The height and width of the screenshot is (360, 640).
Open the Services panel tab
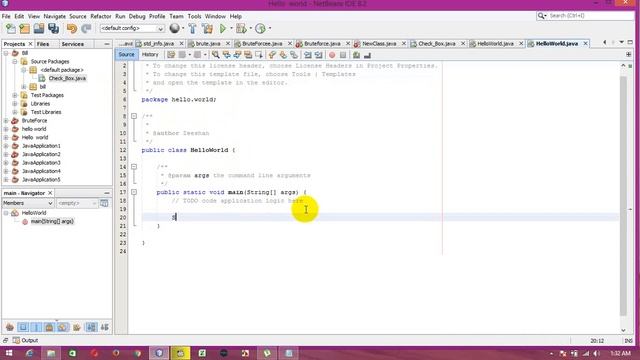(x=73, y=44)
